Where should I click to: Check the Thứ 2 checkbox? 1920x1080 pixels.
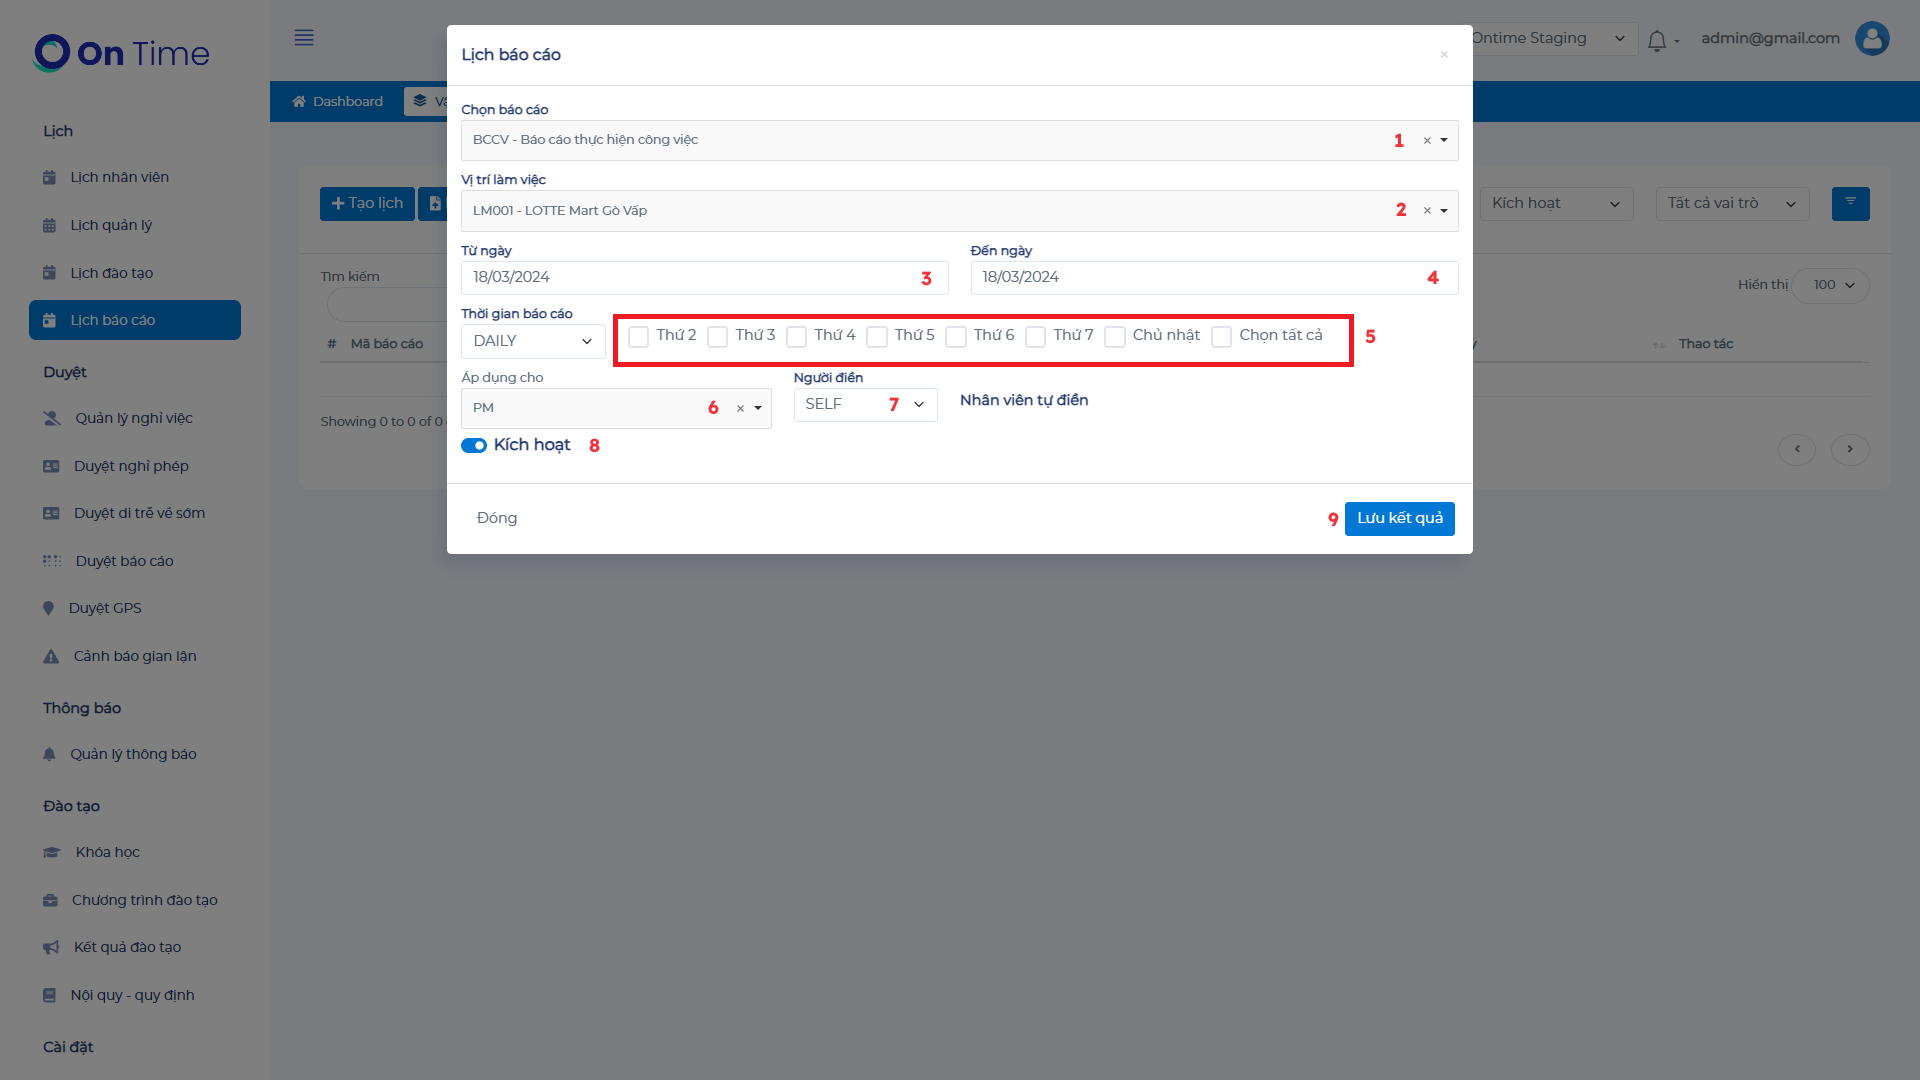[x=639, y=337]
